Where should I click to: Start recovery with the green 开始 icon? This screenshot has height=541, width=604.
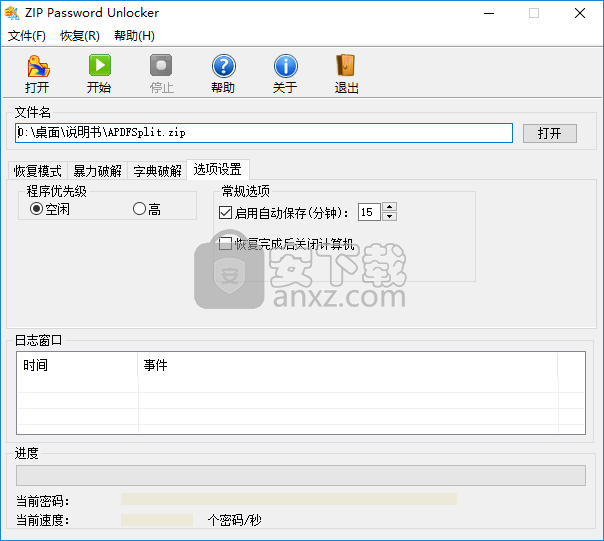99,65
